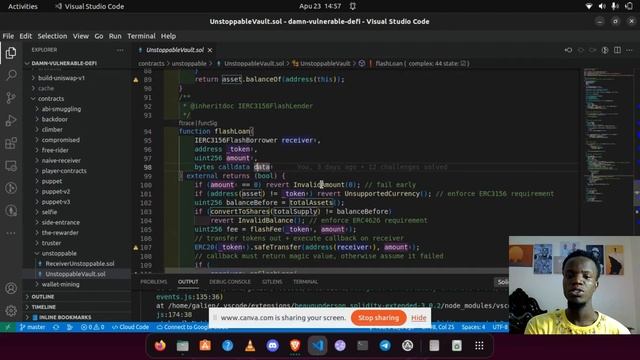Open editor more actions ellipsis

click(x=629, y=50)
